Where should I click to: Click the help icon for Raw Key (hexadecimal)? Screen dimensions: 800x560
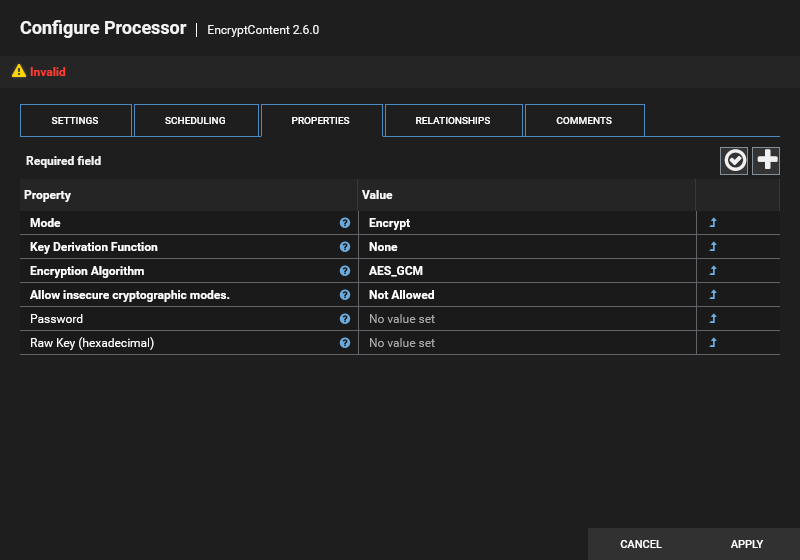[x=345, y=343]
